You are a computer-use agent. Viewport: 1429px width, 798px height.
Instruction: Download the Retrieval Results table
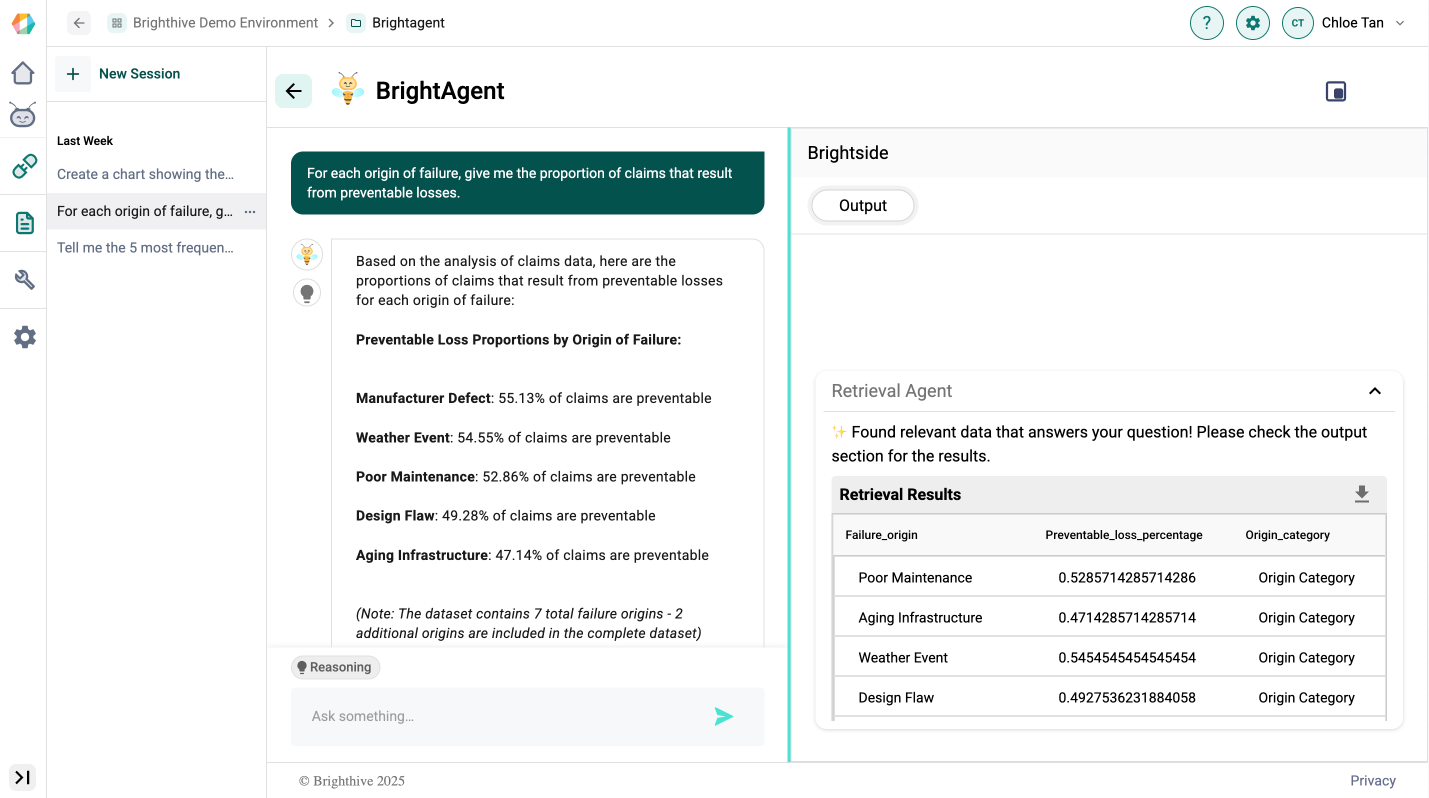(1361, 494)
